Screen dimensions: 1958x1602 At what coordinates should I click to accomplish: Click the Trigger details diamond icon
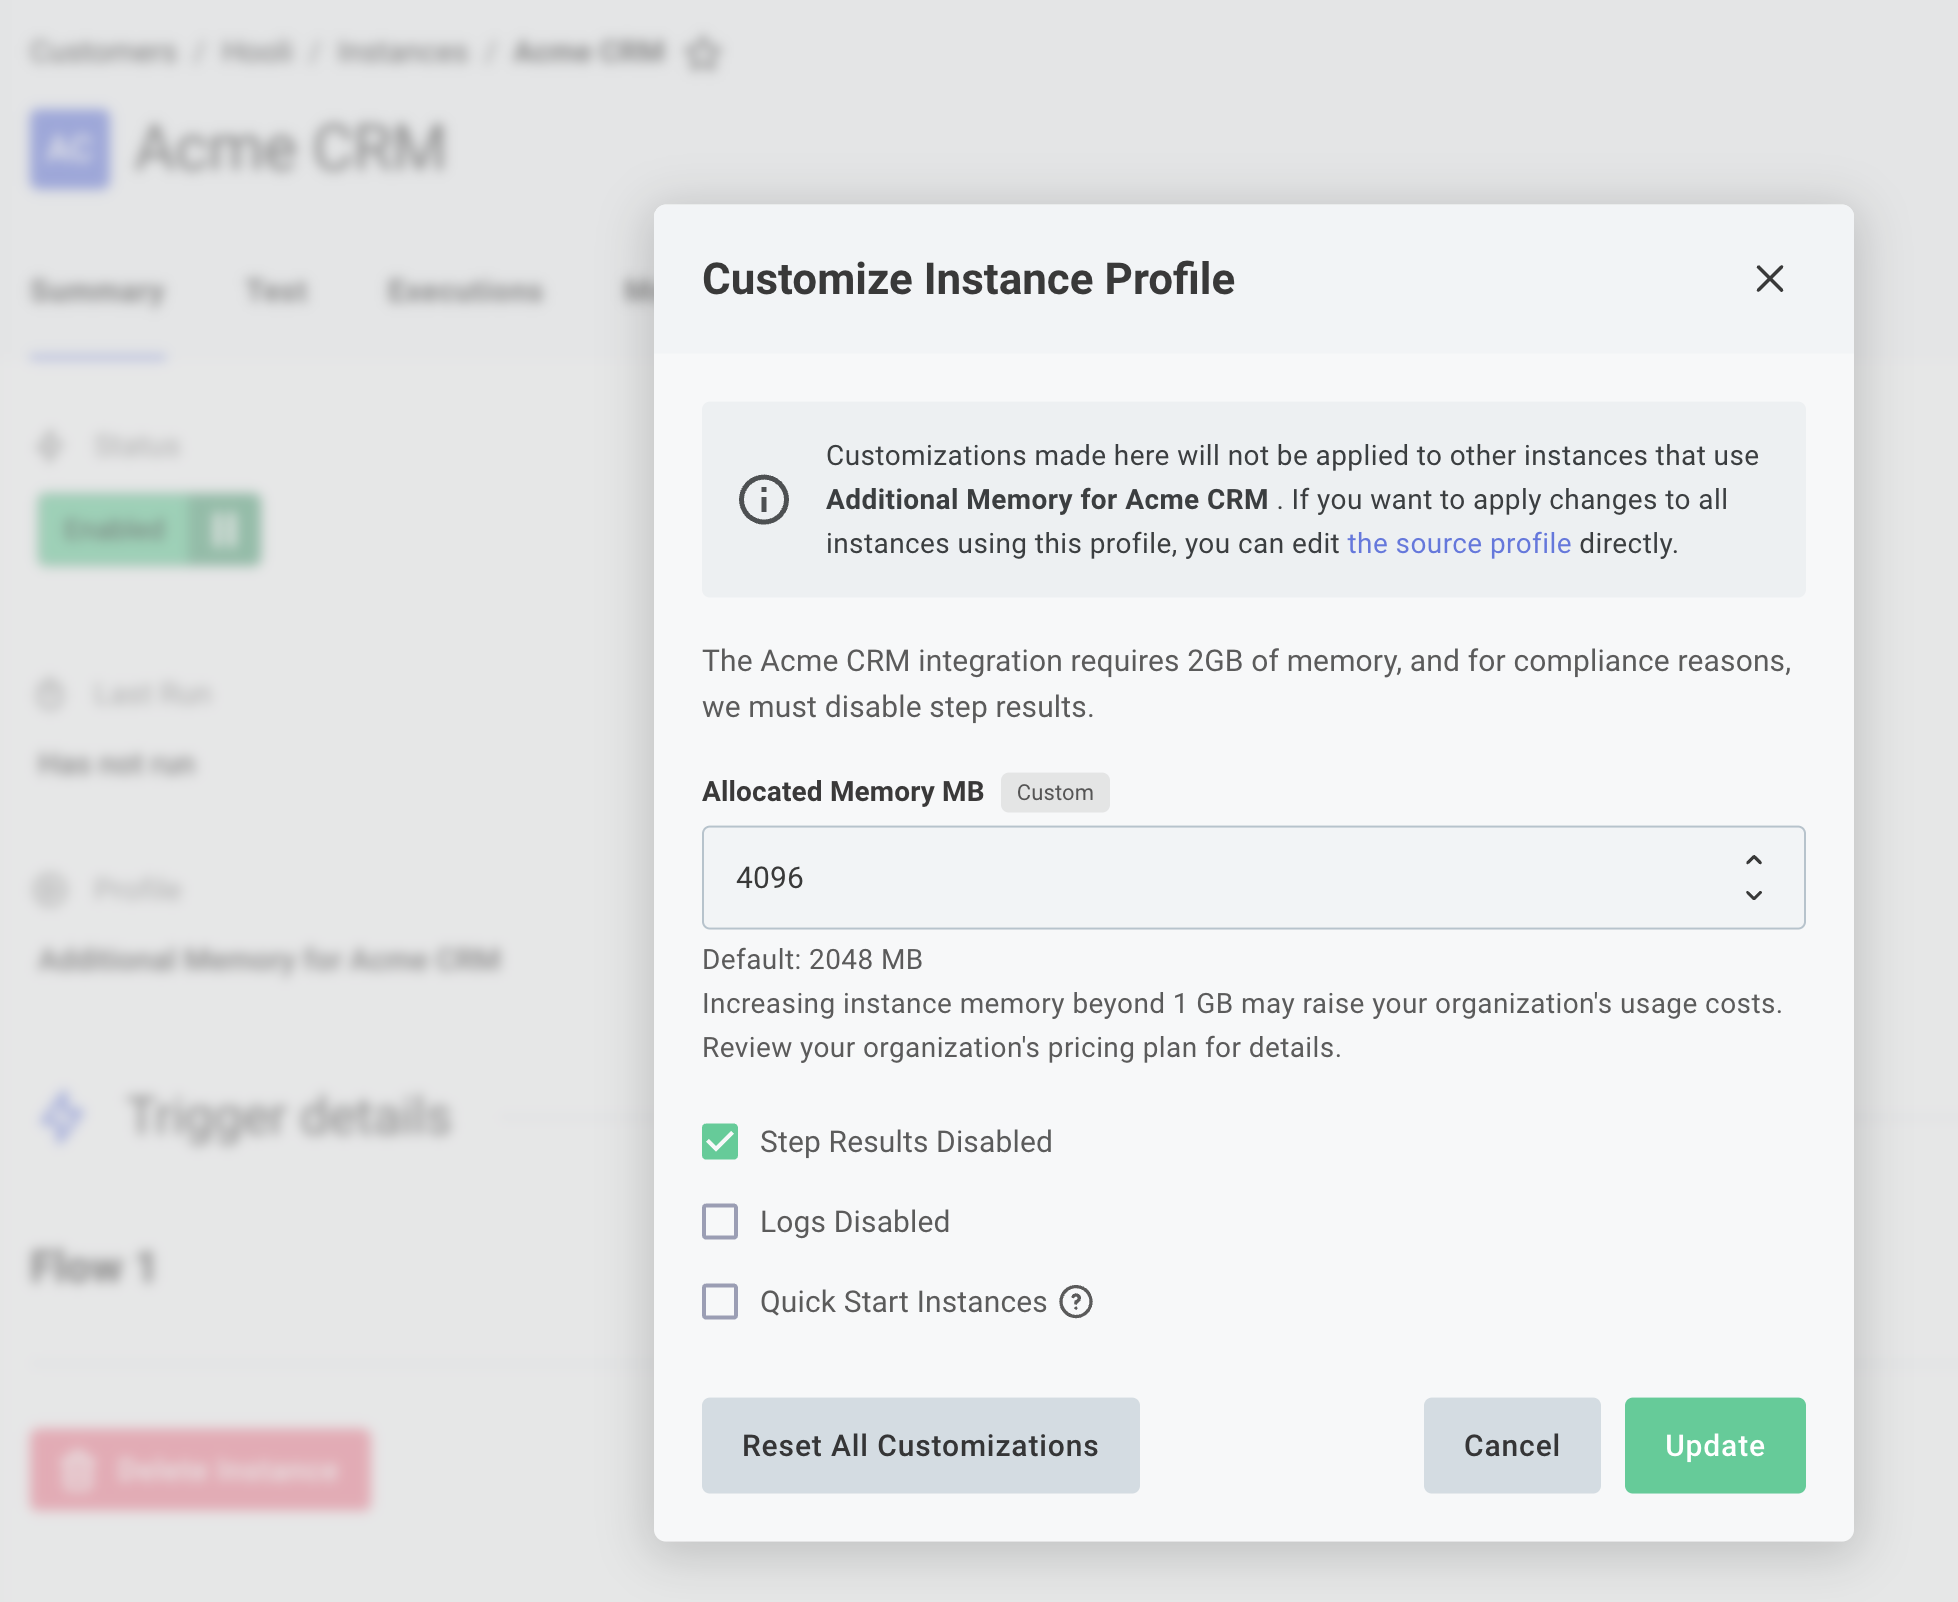pos(61,1116)
